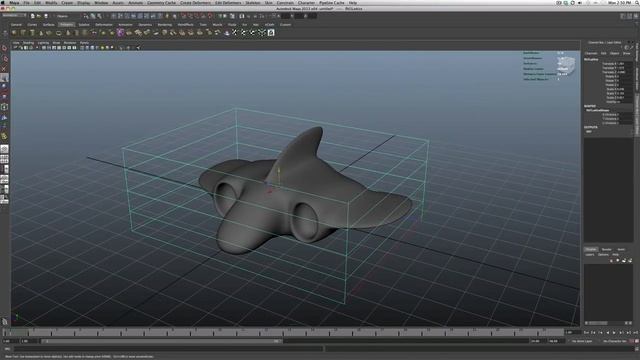640x360 pixels.
Task: Select by component type mode icon
Action: click(x=99, y=16)
